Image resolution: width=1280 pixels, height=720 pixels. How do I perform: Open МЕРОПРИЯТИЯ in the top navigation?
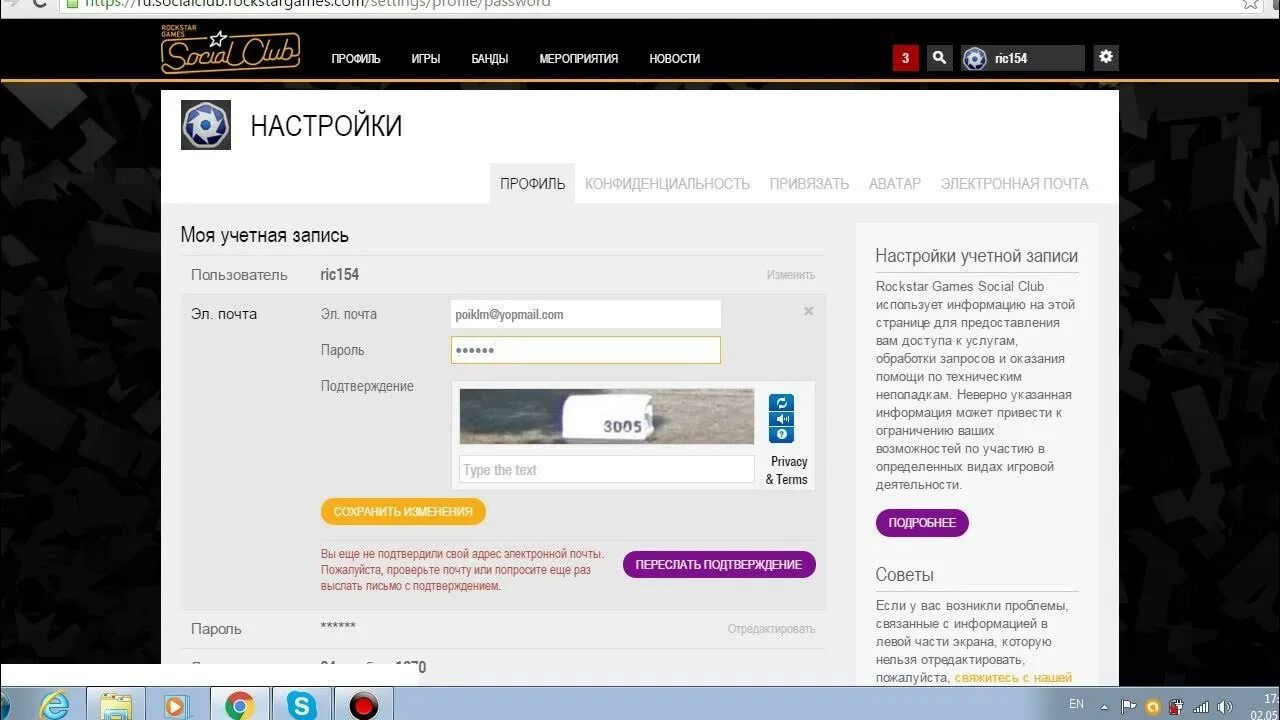coord(579,59)
